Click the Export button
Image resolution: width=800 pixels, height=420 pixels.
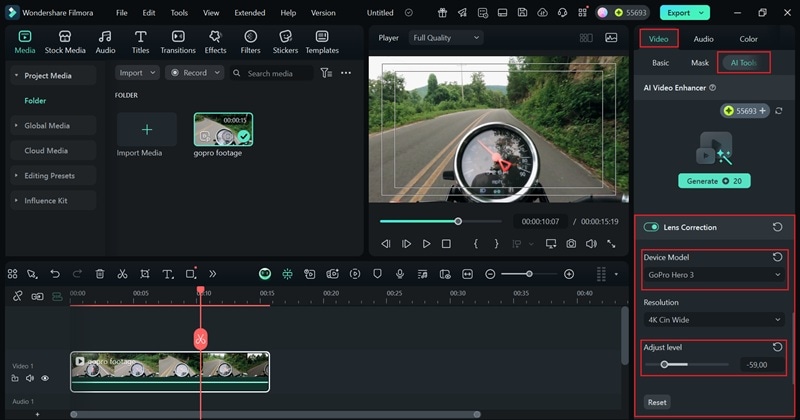pyautogui.click(x=685, y=13)
